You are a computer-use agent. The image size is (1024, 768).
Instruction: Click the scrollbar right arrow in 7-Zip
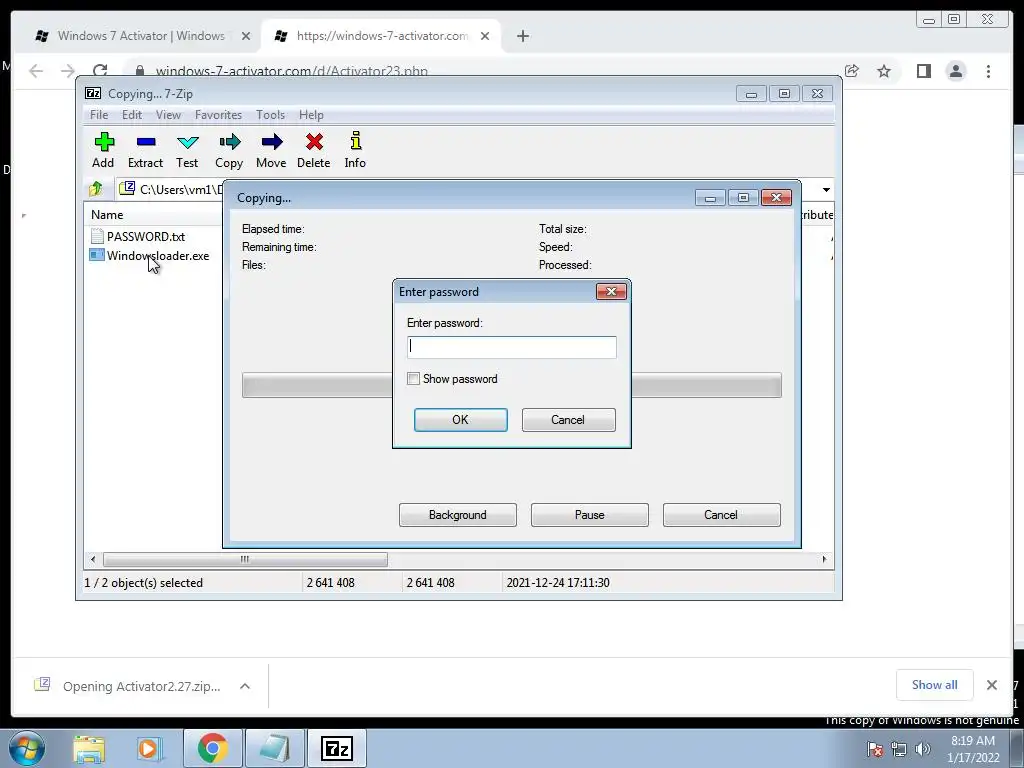pyautogui.click(x=824, y=559)
